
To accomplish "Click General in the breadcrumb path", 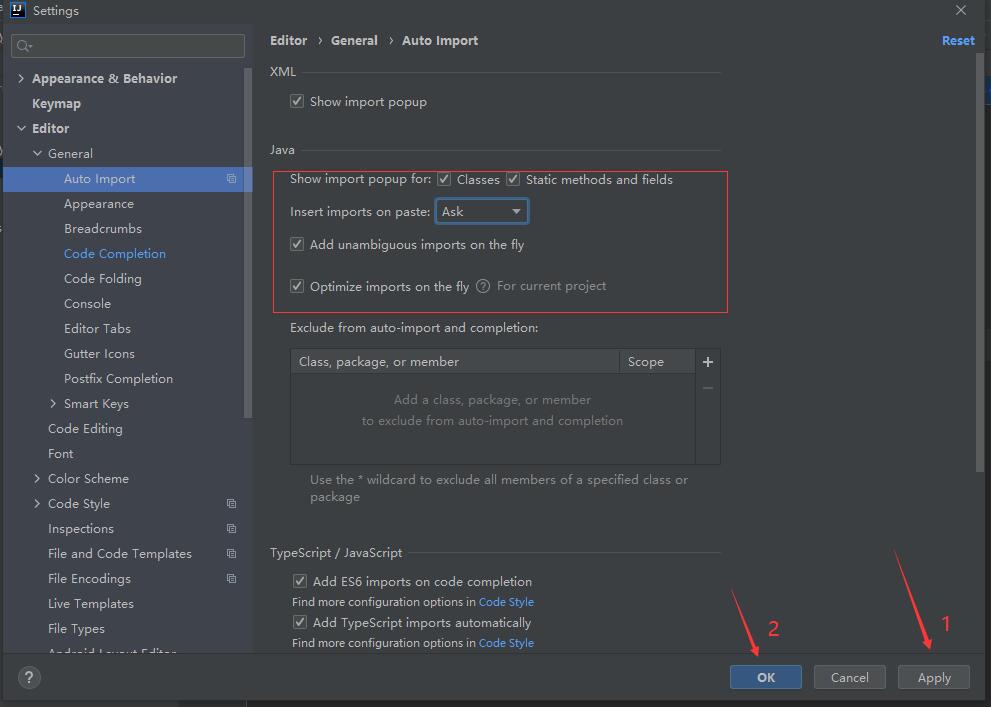I will (x=354, y=40).
